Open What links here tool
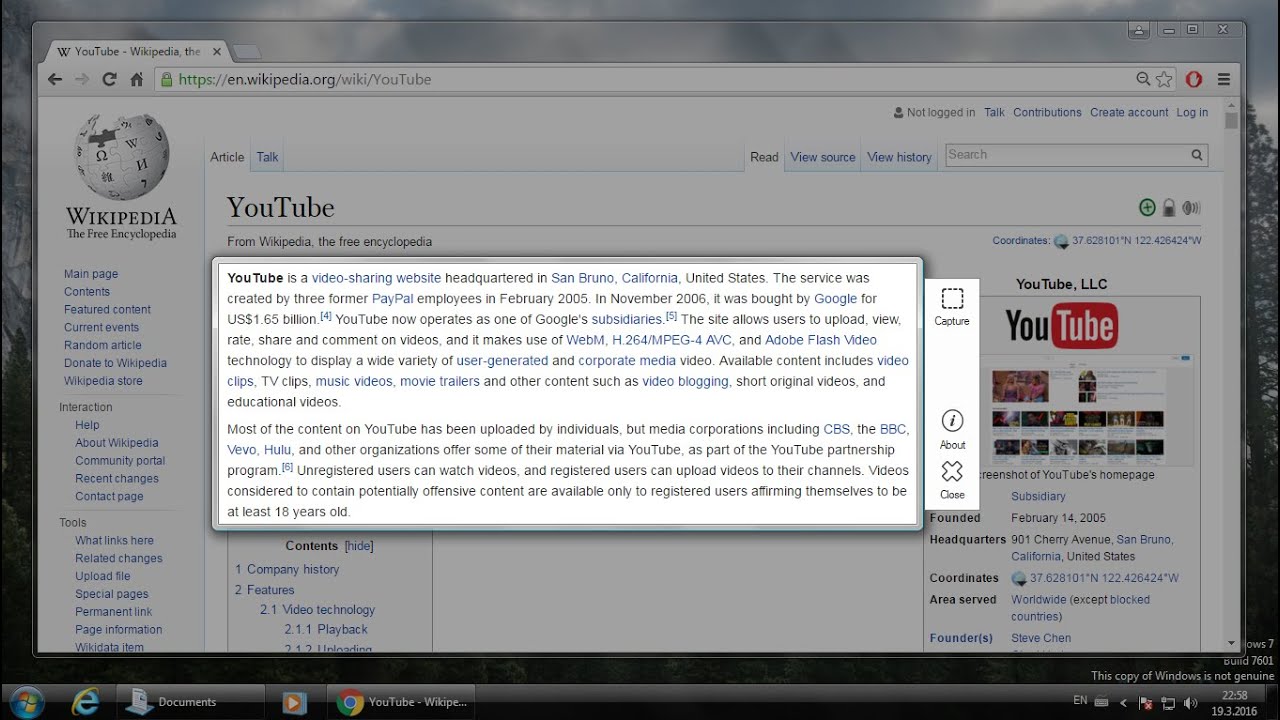 tap(114, 541)
